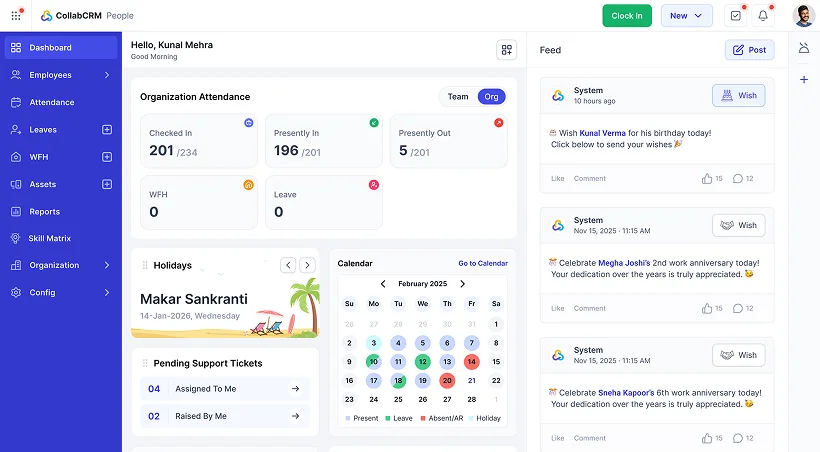The image size is (820, 452).
Task: Click the Presently Out red arrow icon
Action: coord(499,122)
